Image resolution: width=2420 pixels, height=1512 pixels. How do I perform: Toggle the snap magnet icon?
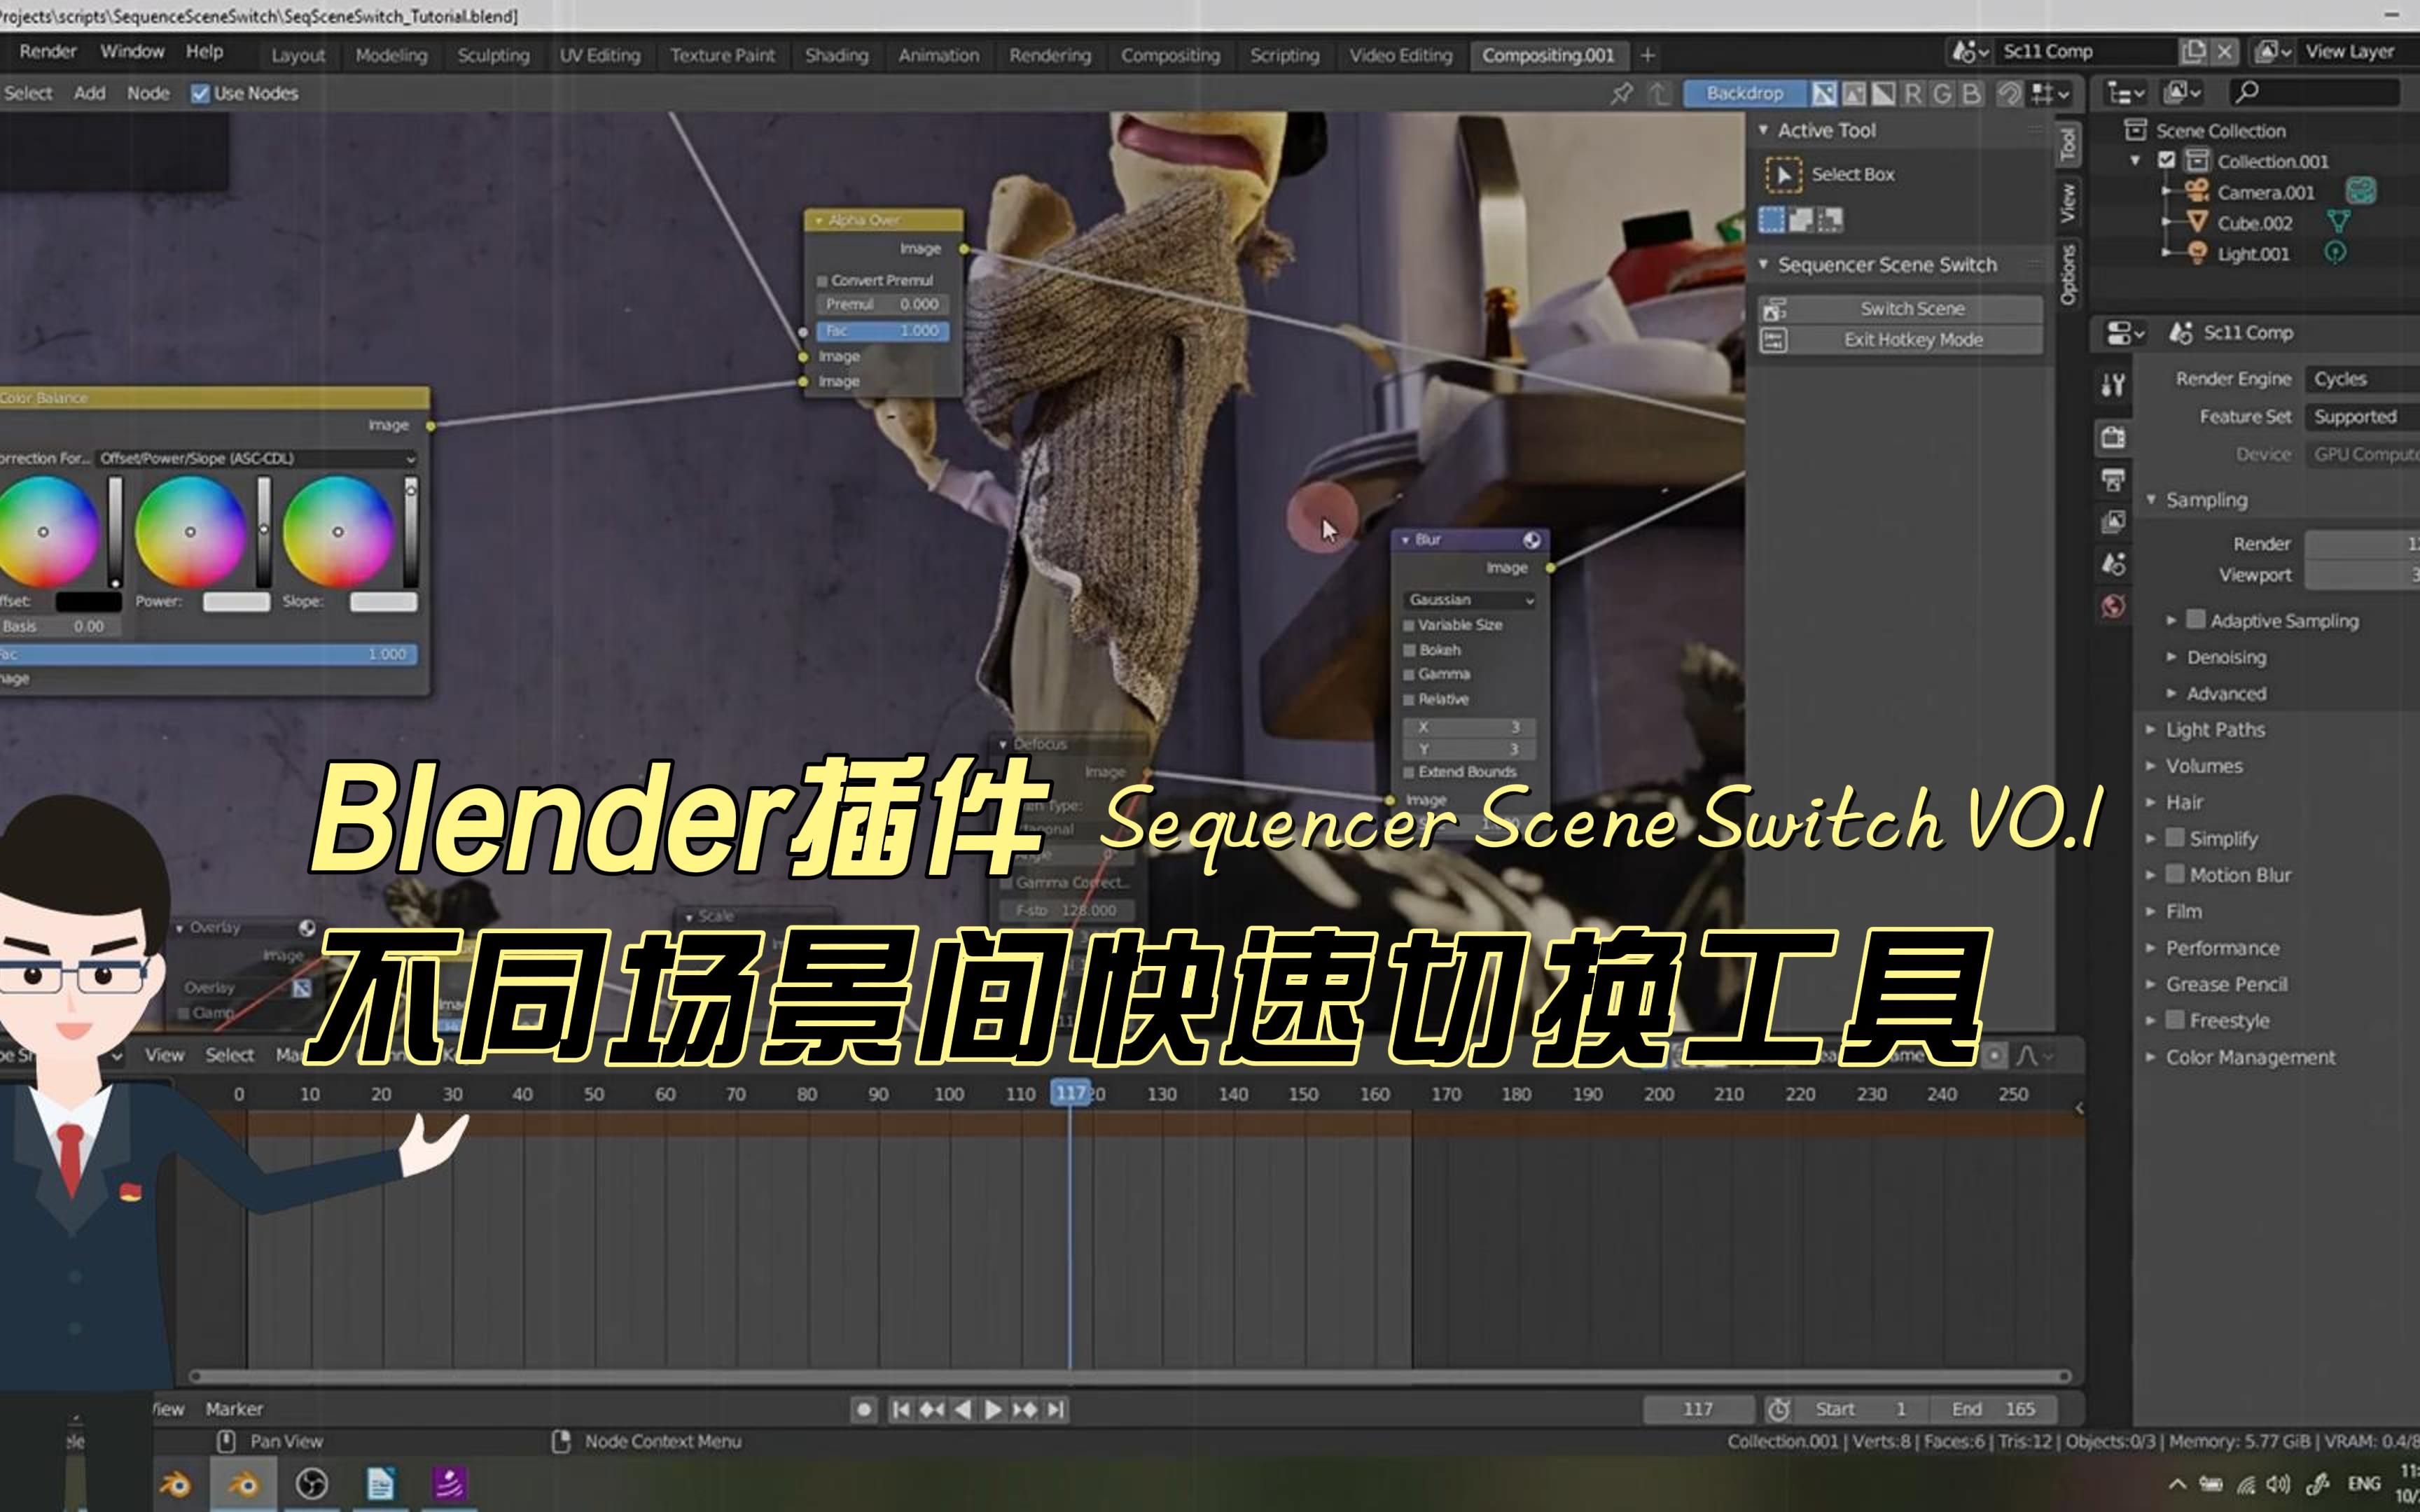tap(2009, 94)
